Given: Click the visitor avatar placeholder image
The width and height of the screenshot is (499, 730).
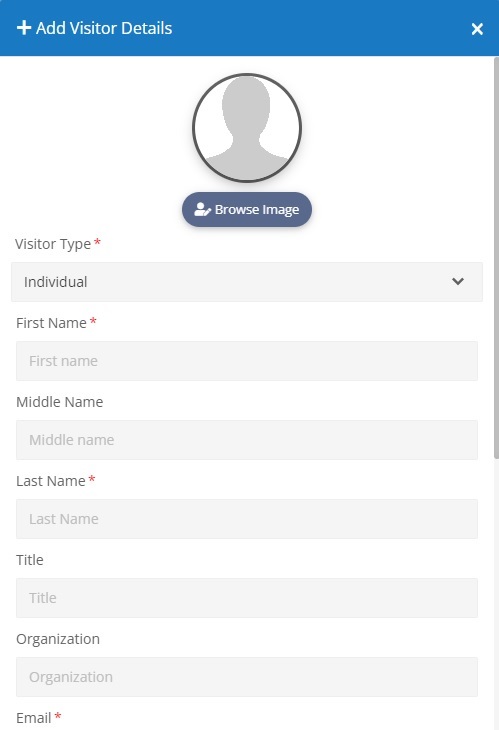Looking at the screenshot, I should point(247,128).
